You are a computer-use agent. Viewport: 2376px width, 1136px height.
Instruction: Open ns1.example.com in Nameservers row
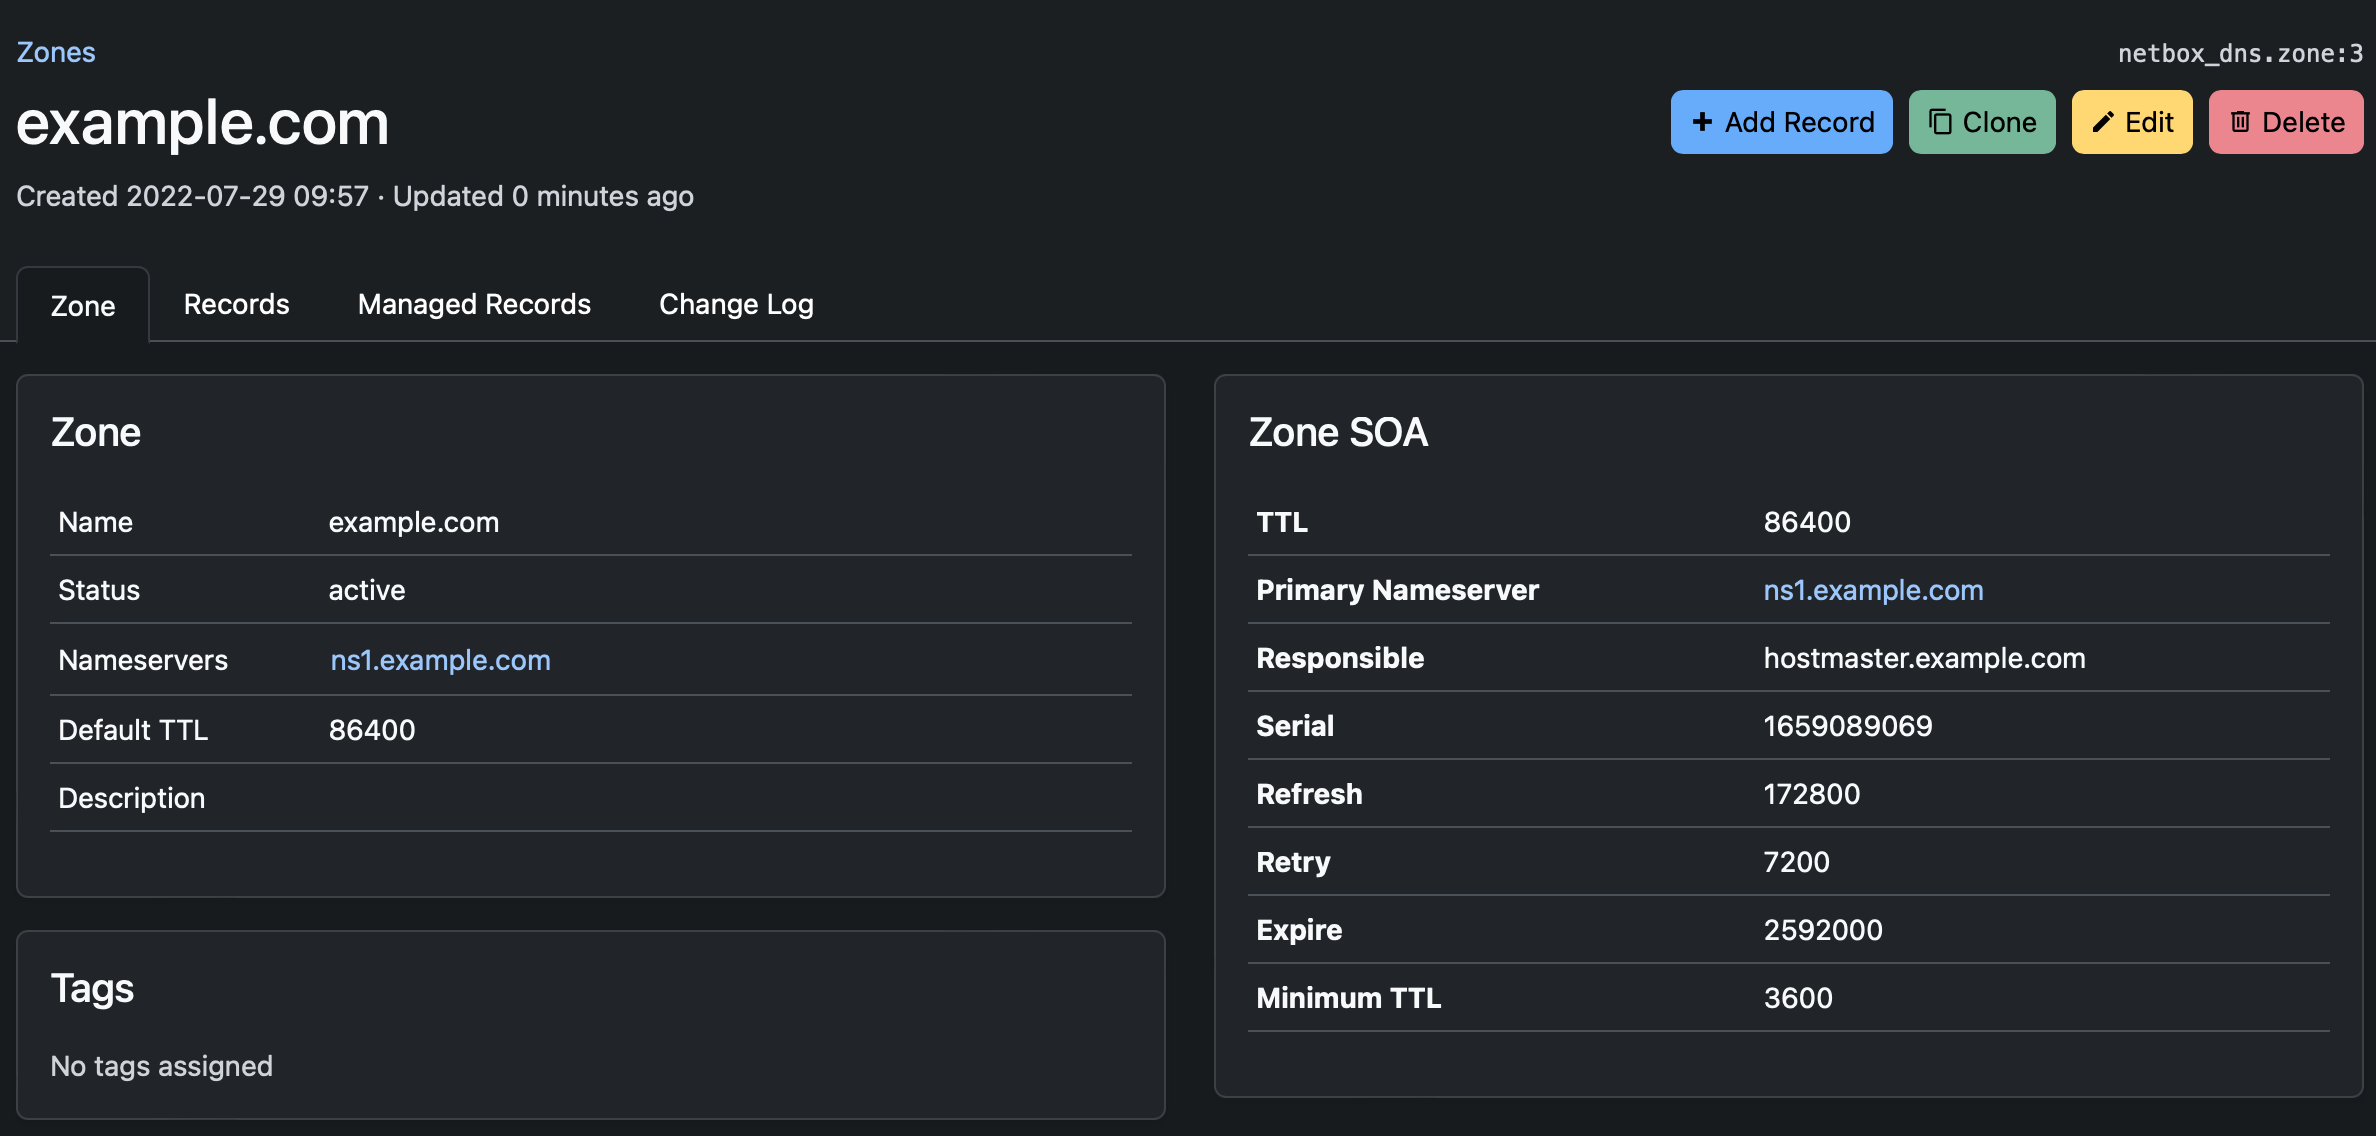(440, 660)
